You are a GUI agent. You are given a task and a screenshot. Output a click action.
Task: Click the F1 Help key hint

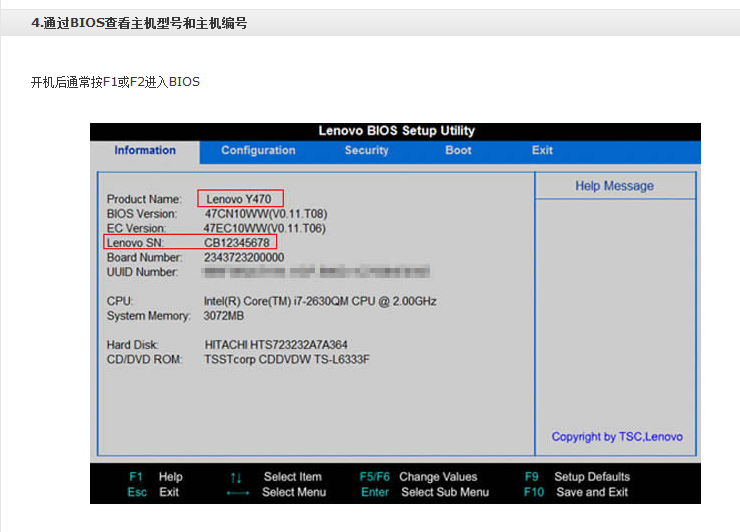156,477
